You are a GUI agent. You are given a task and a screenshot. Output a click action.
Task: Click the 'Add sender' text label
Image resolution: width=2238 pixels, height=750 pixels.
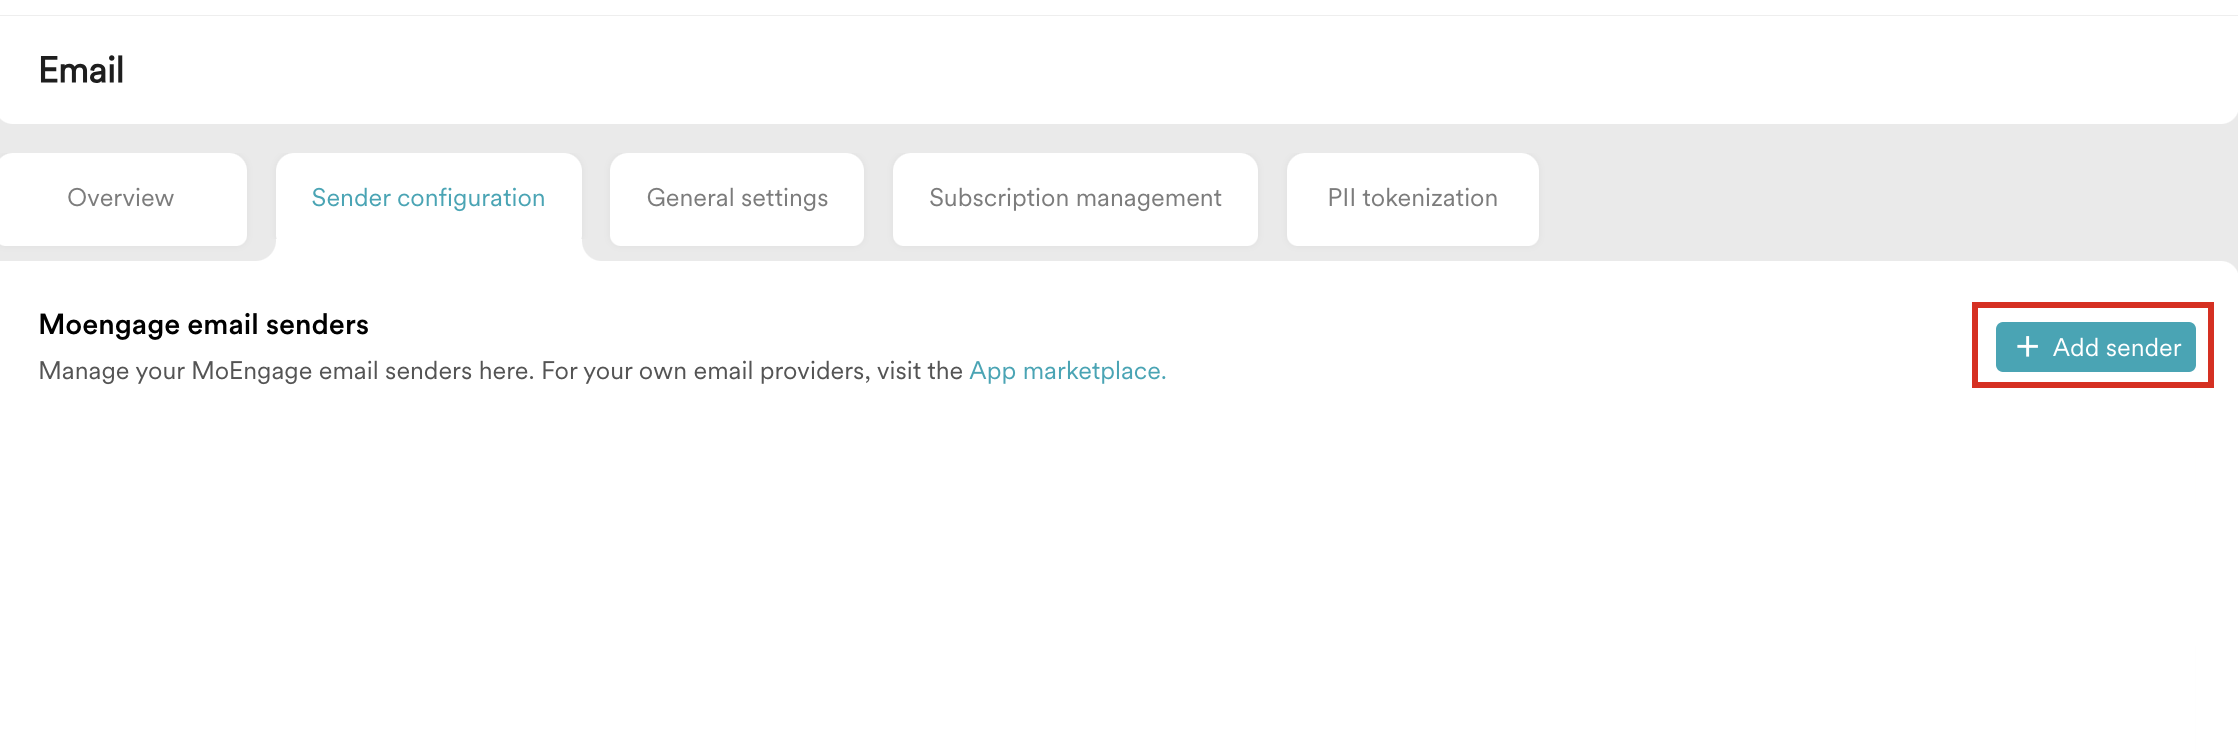point(2116,348)
